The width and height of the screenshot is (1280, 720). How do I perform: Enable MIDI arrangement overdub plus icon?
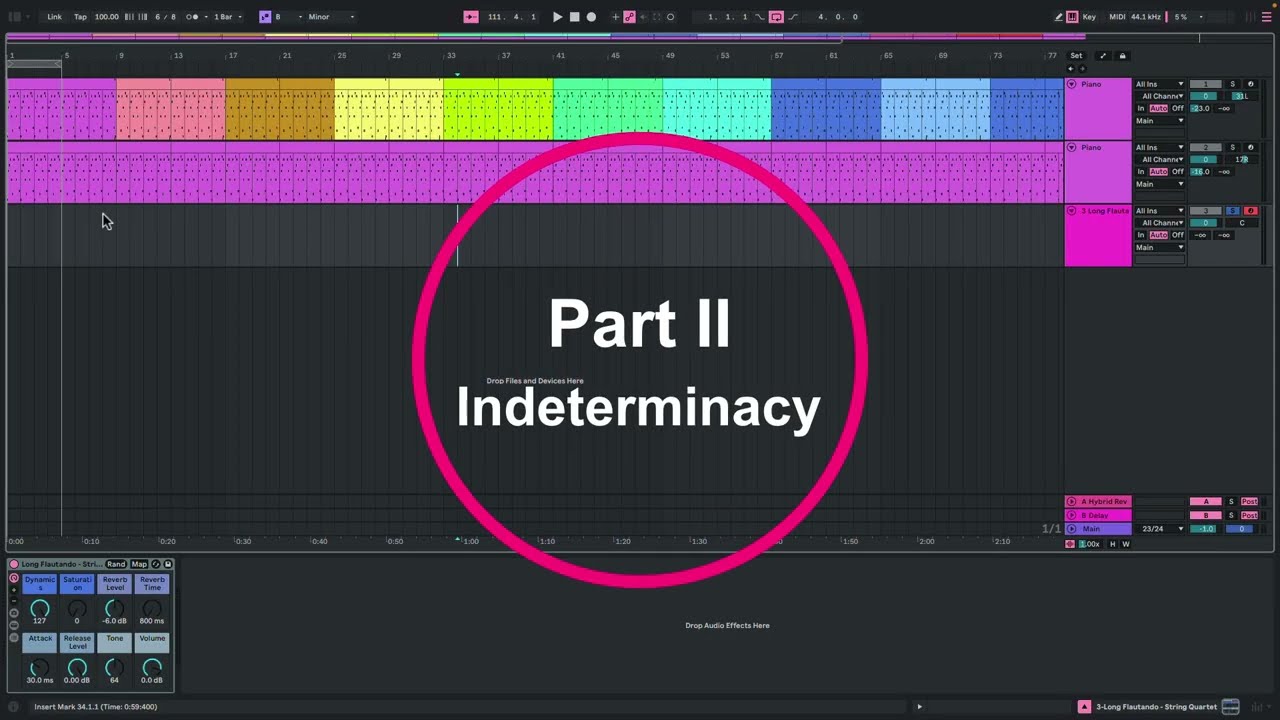(615, 17)
